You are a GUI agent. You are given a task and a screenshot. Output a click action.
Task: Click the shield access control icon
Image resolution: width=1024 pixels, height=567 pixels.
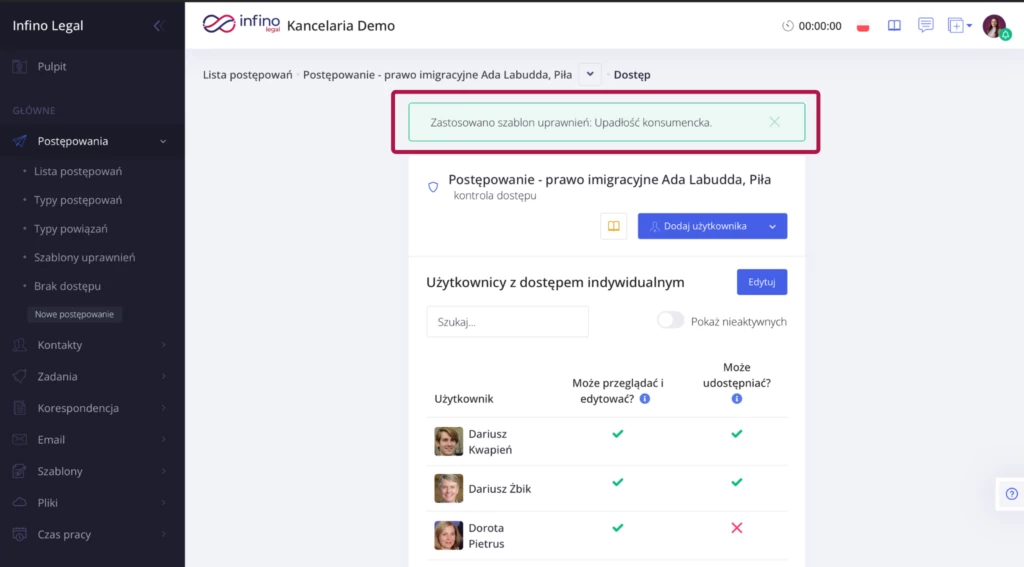pyautogui.click(x=433, y=187)
